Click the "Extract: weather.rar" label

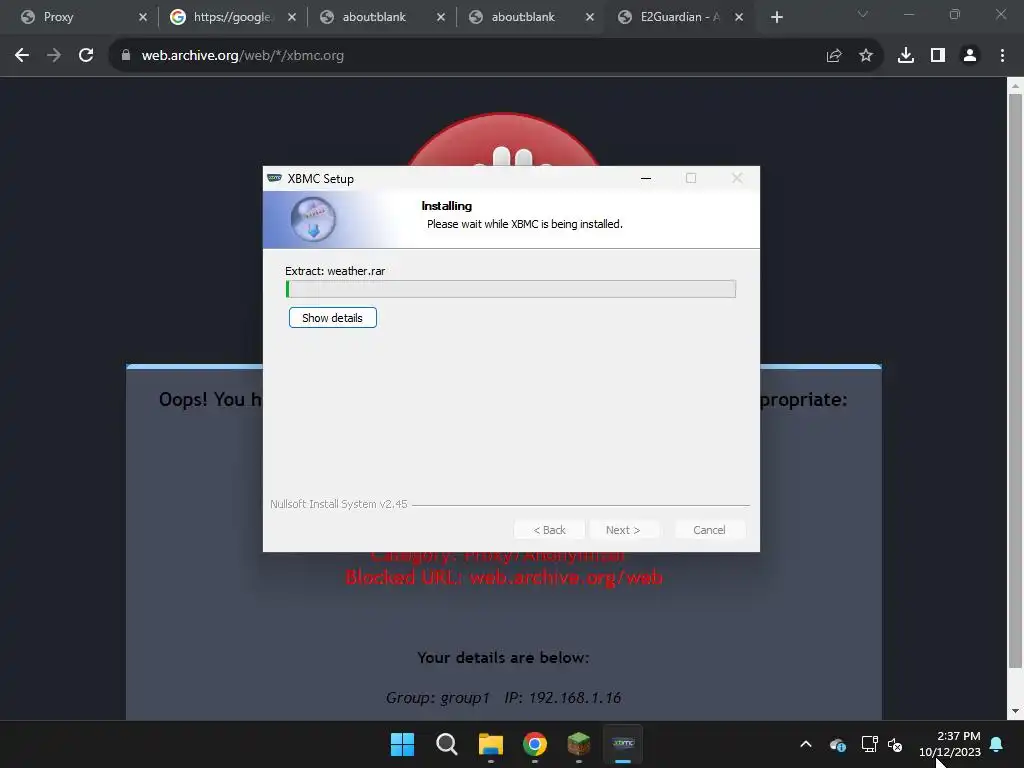tap(335, 270)
